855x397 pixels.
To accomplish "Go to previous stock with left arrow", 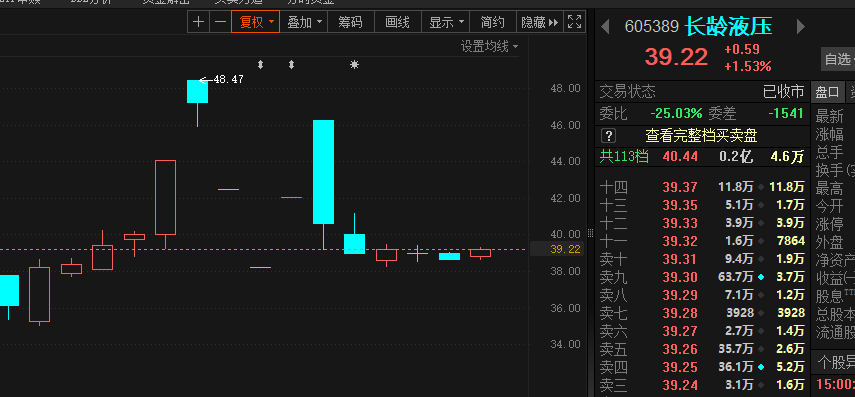I will click(x=605, y=26).
